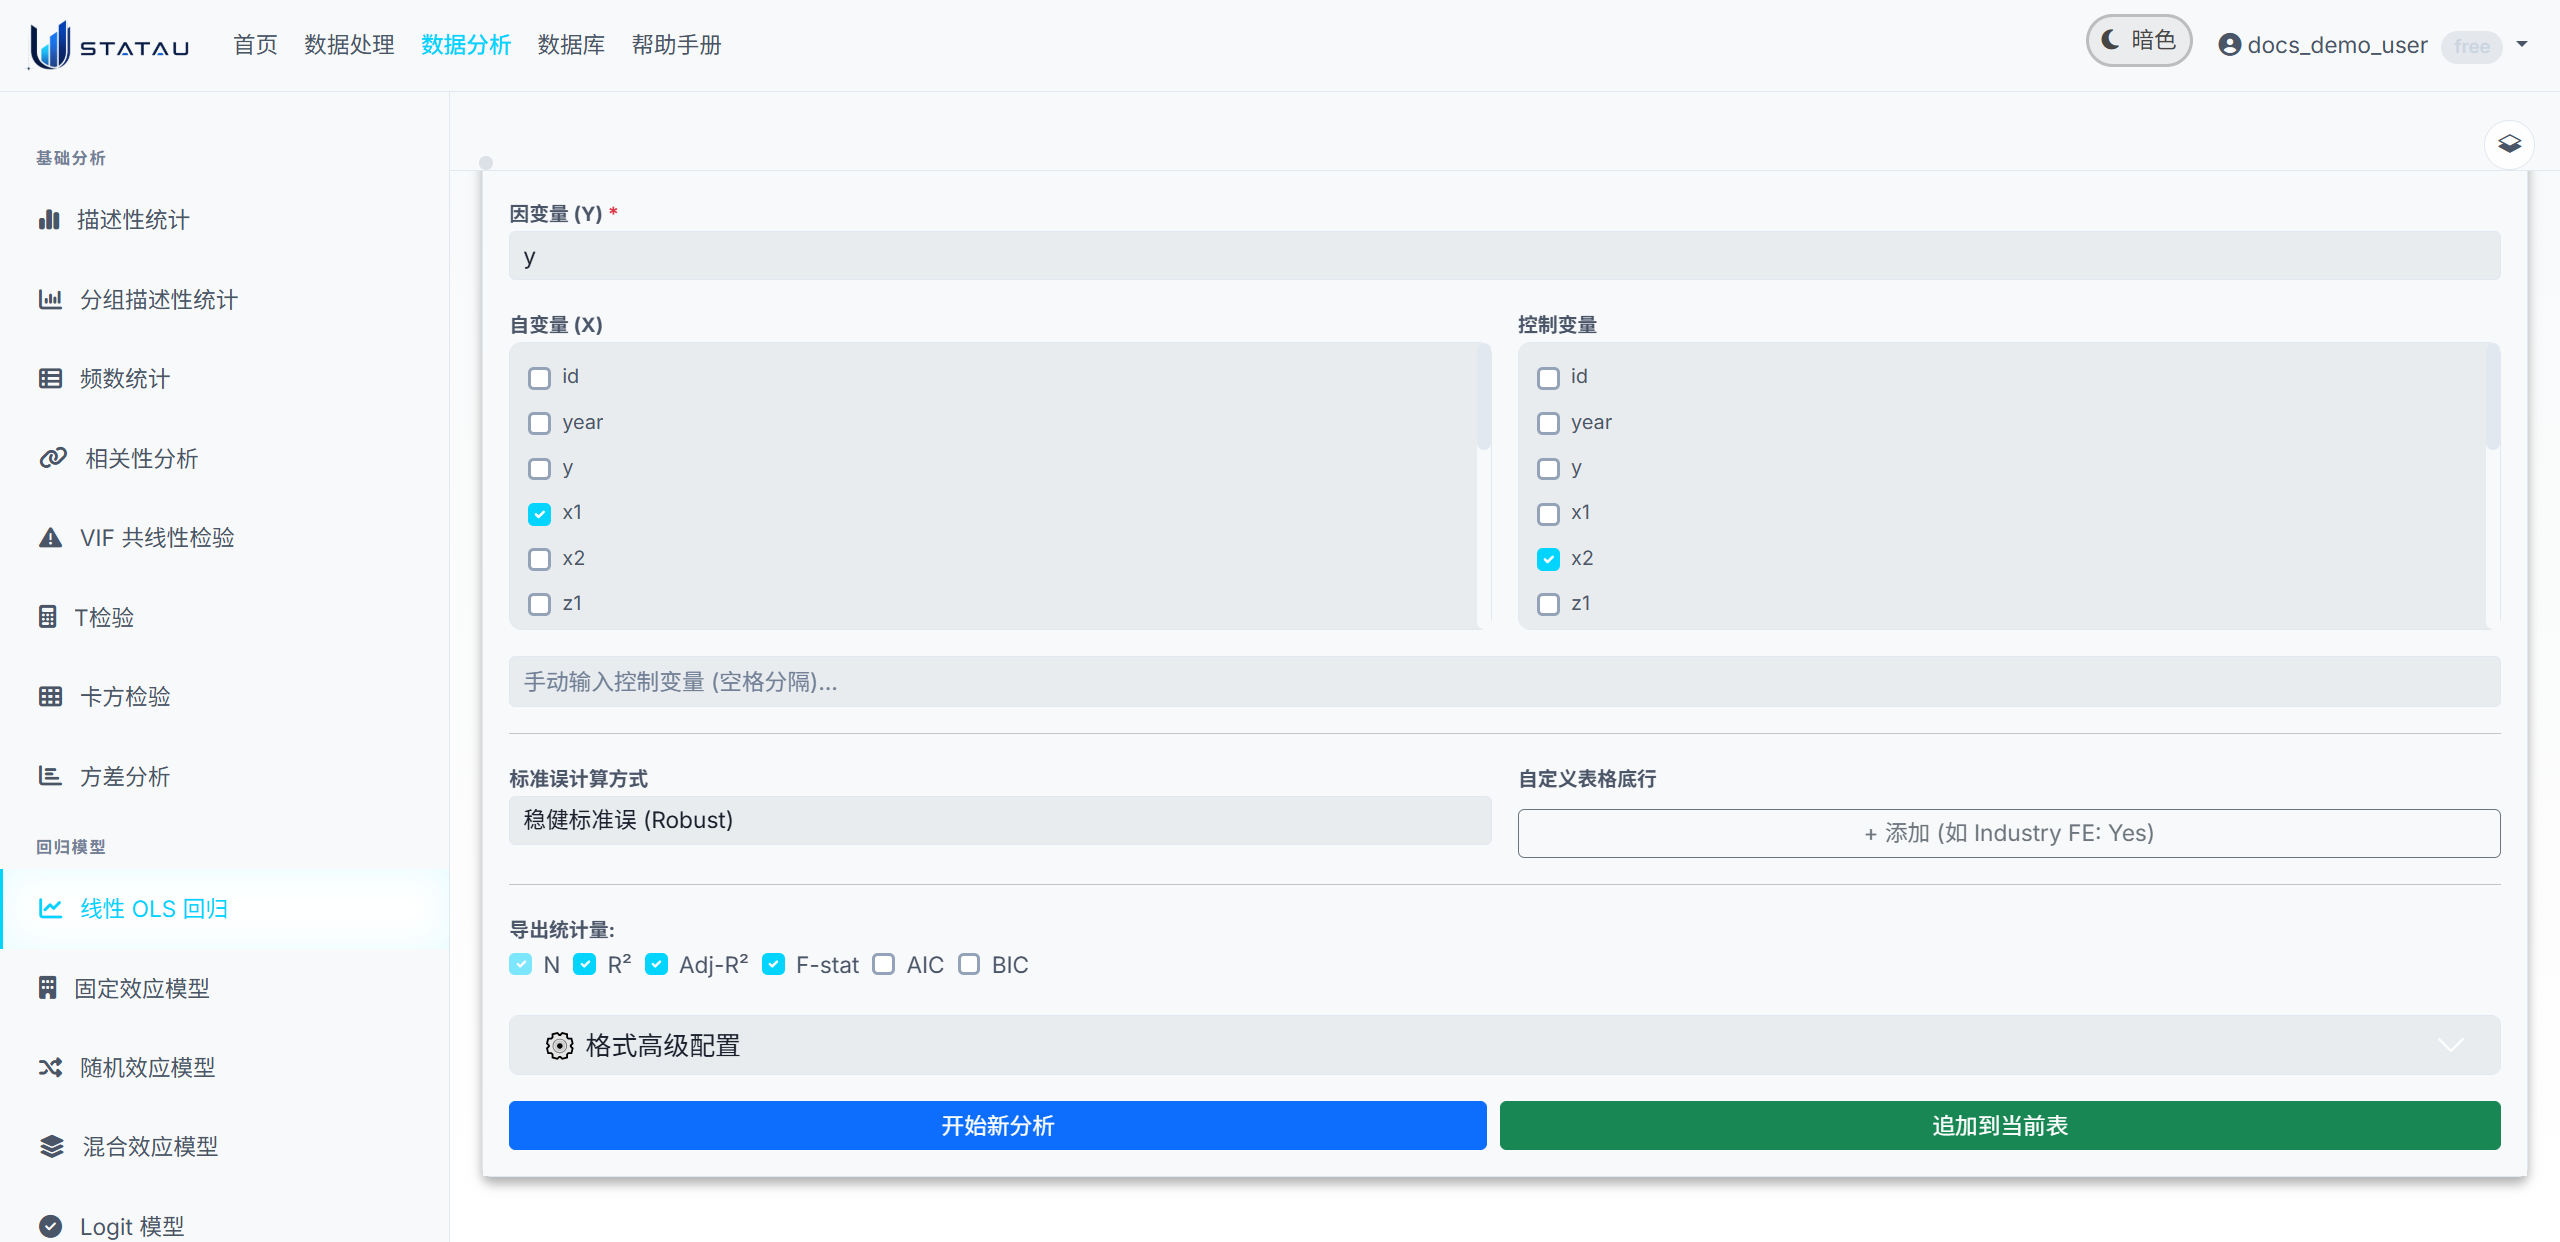Check y in the 控制变量 list

click(x=1548, y=469)
